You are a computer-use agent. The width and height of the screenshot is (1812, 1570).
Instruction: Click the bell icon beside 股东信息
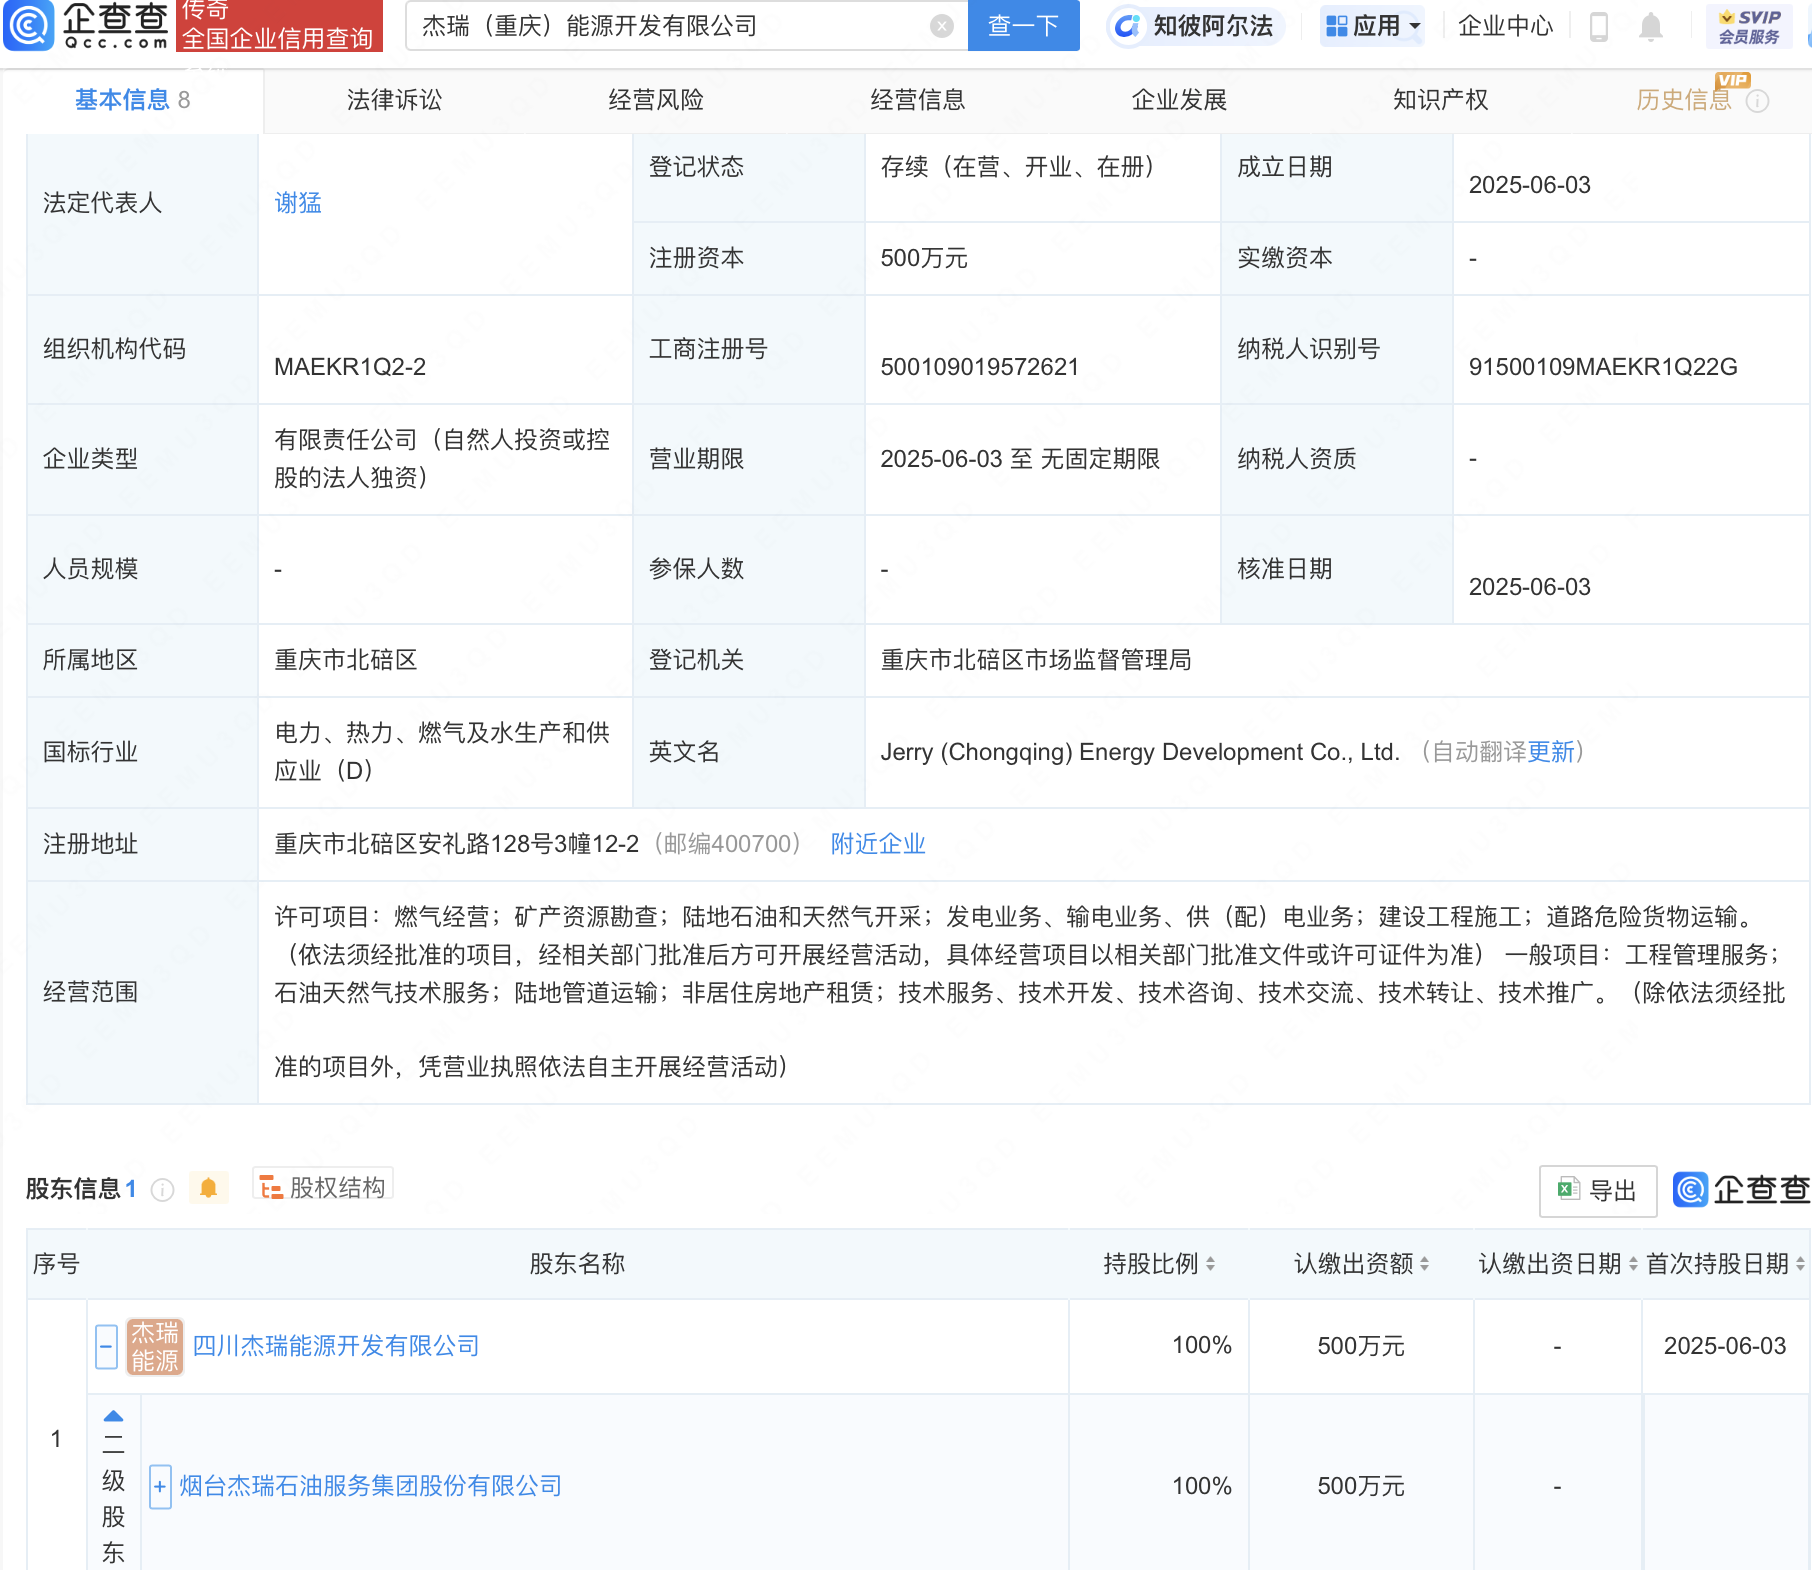pos(209,1187)
